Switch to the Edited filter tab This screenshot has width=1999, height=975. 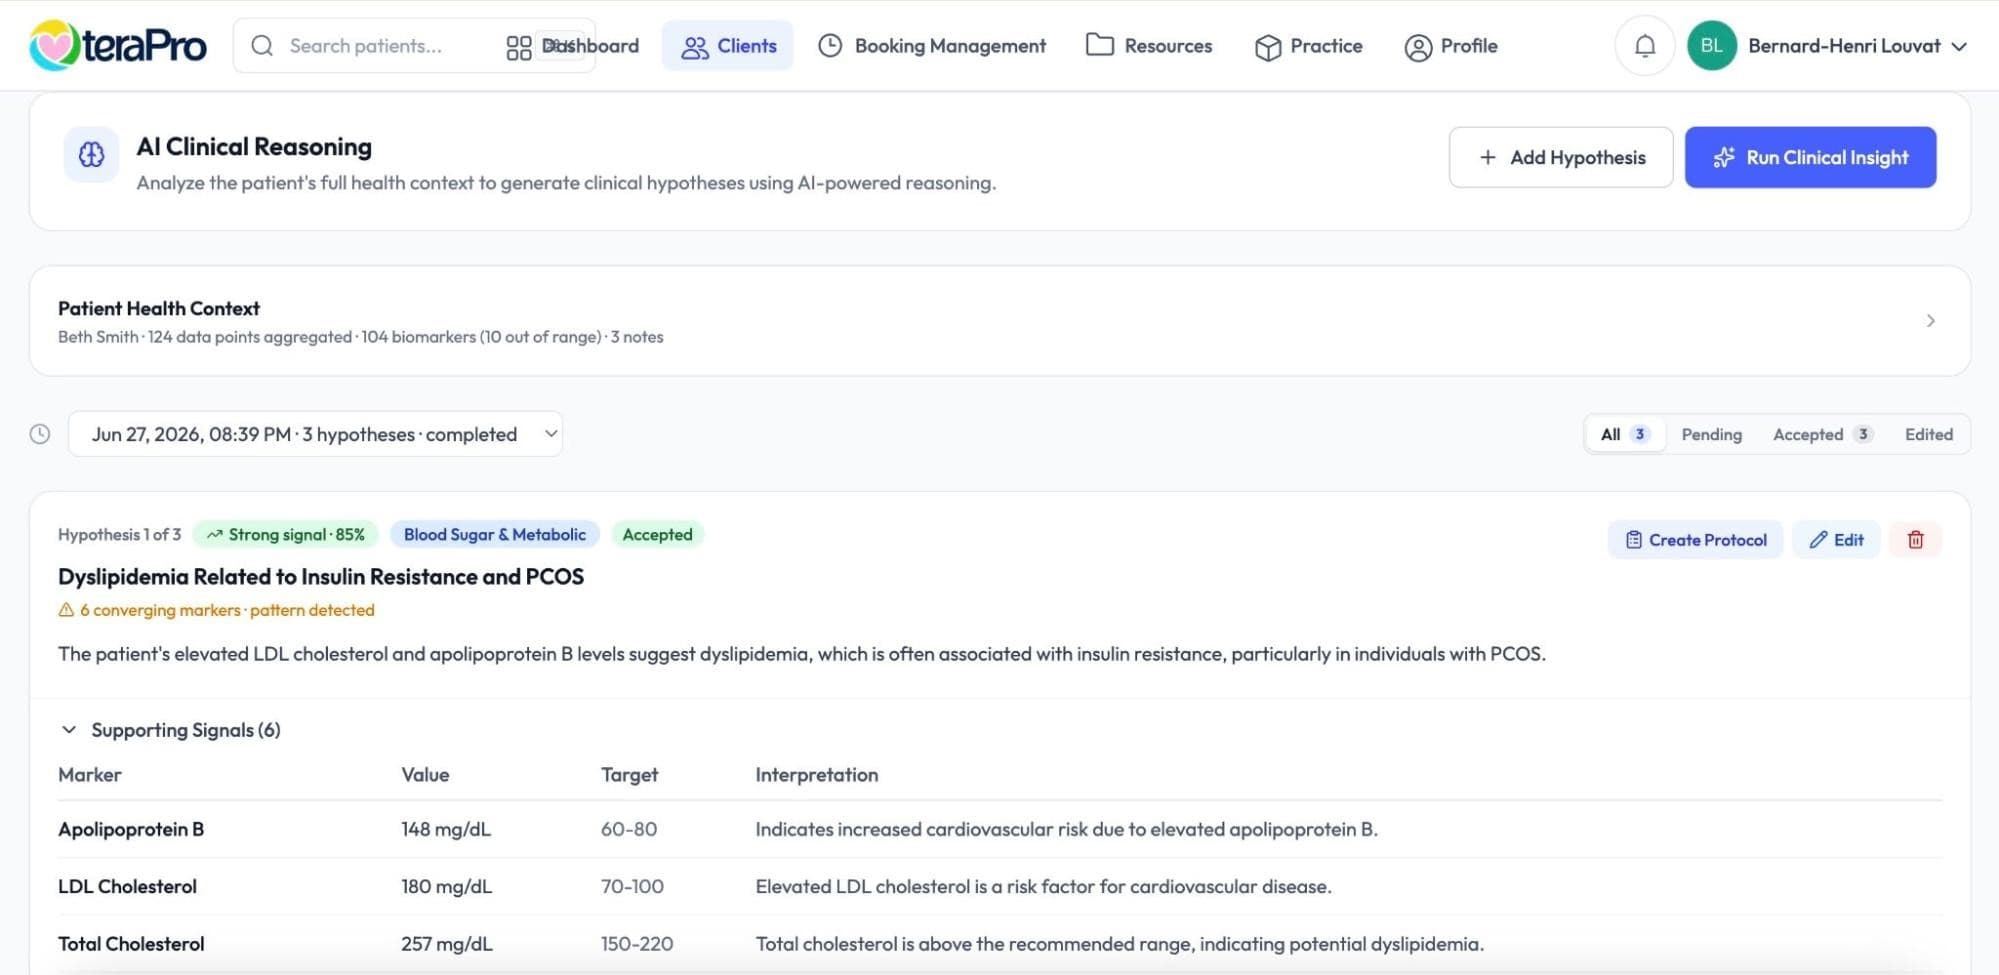[x=1928, y=434]
